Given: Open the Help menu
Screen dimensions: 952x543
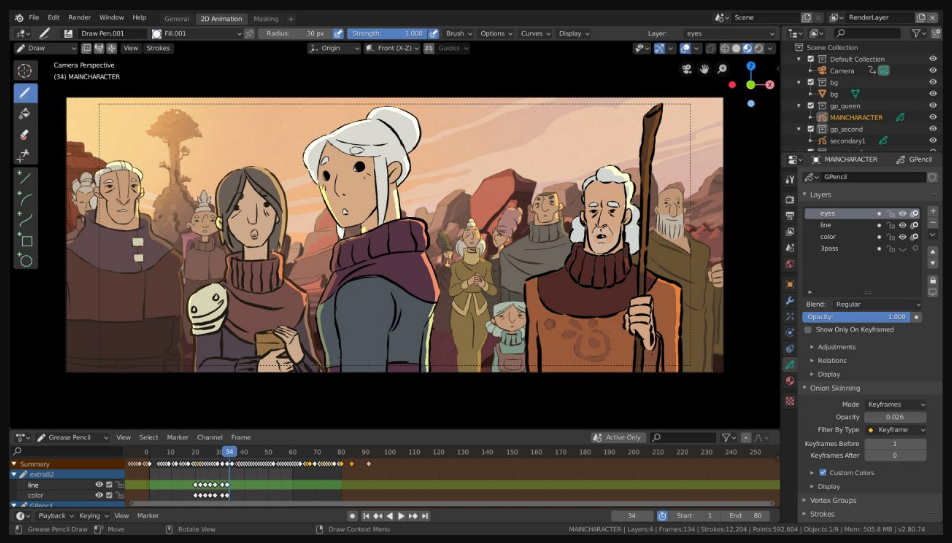Looking at the screenshot, I should point(139,18).
